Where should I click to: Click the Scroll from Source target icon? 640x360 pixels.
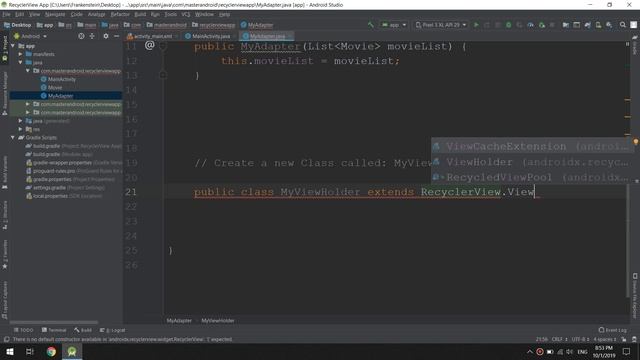81,36
